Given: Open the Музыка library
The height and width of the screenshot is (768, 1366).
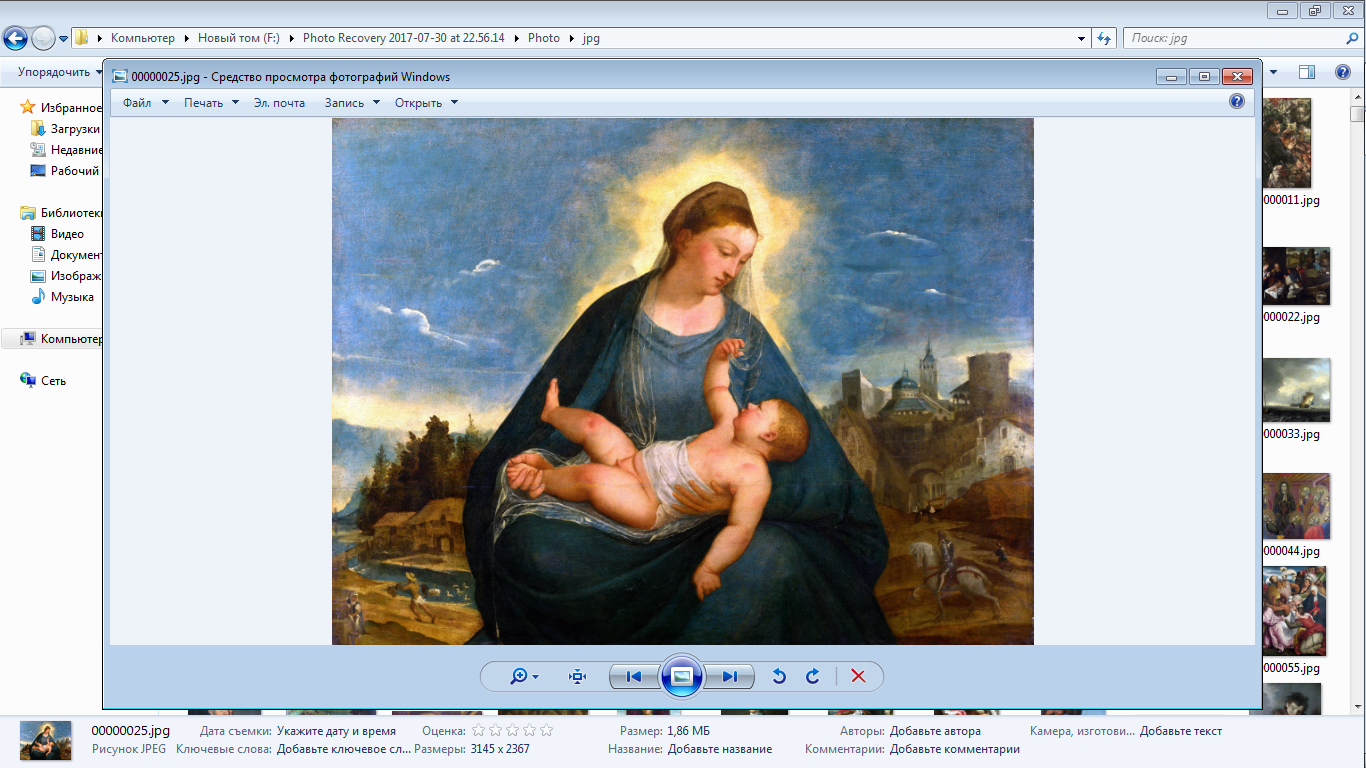Looking at the screenshot, I should tap(63, 297).
